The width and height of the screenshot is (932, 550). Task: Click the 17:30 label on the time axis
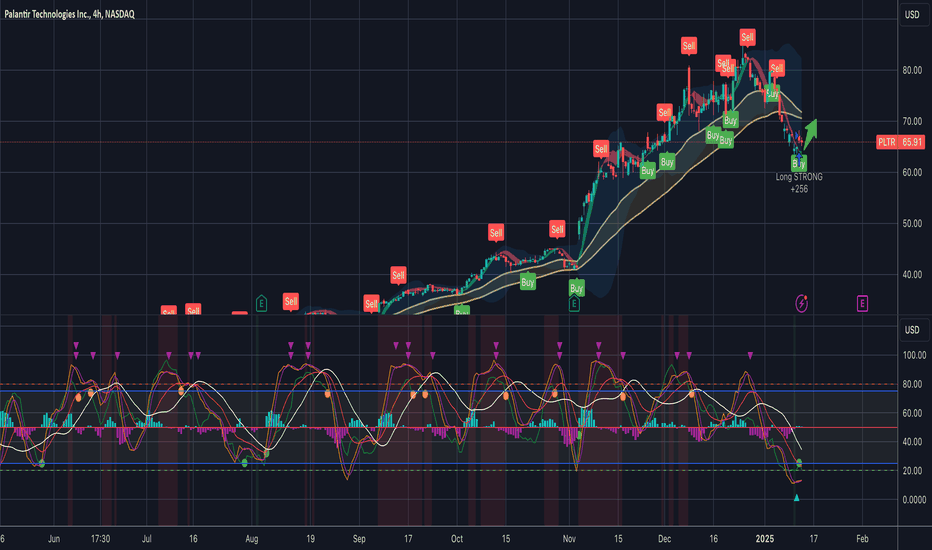tap(100, 539)
